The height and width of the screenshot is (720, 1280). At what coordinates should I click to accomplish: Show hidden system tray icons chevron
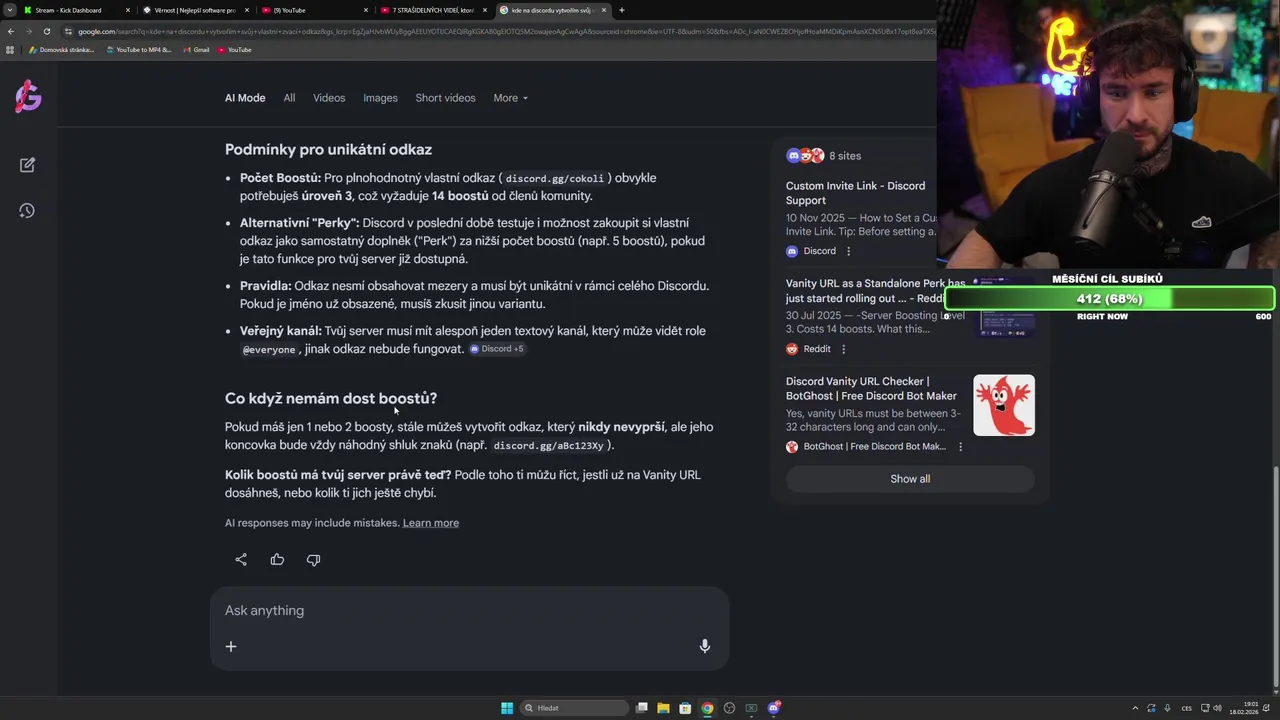1135,708
